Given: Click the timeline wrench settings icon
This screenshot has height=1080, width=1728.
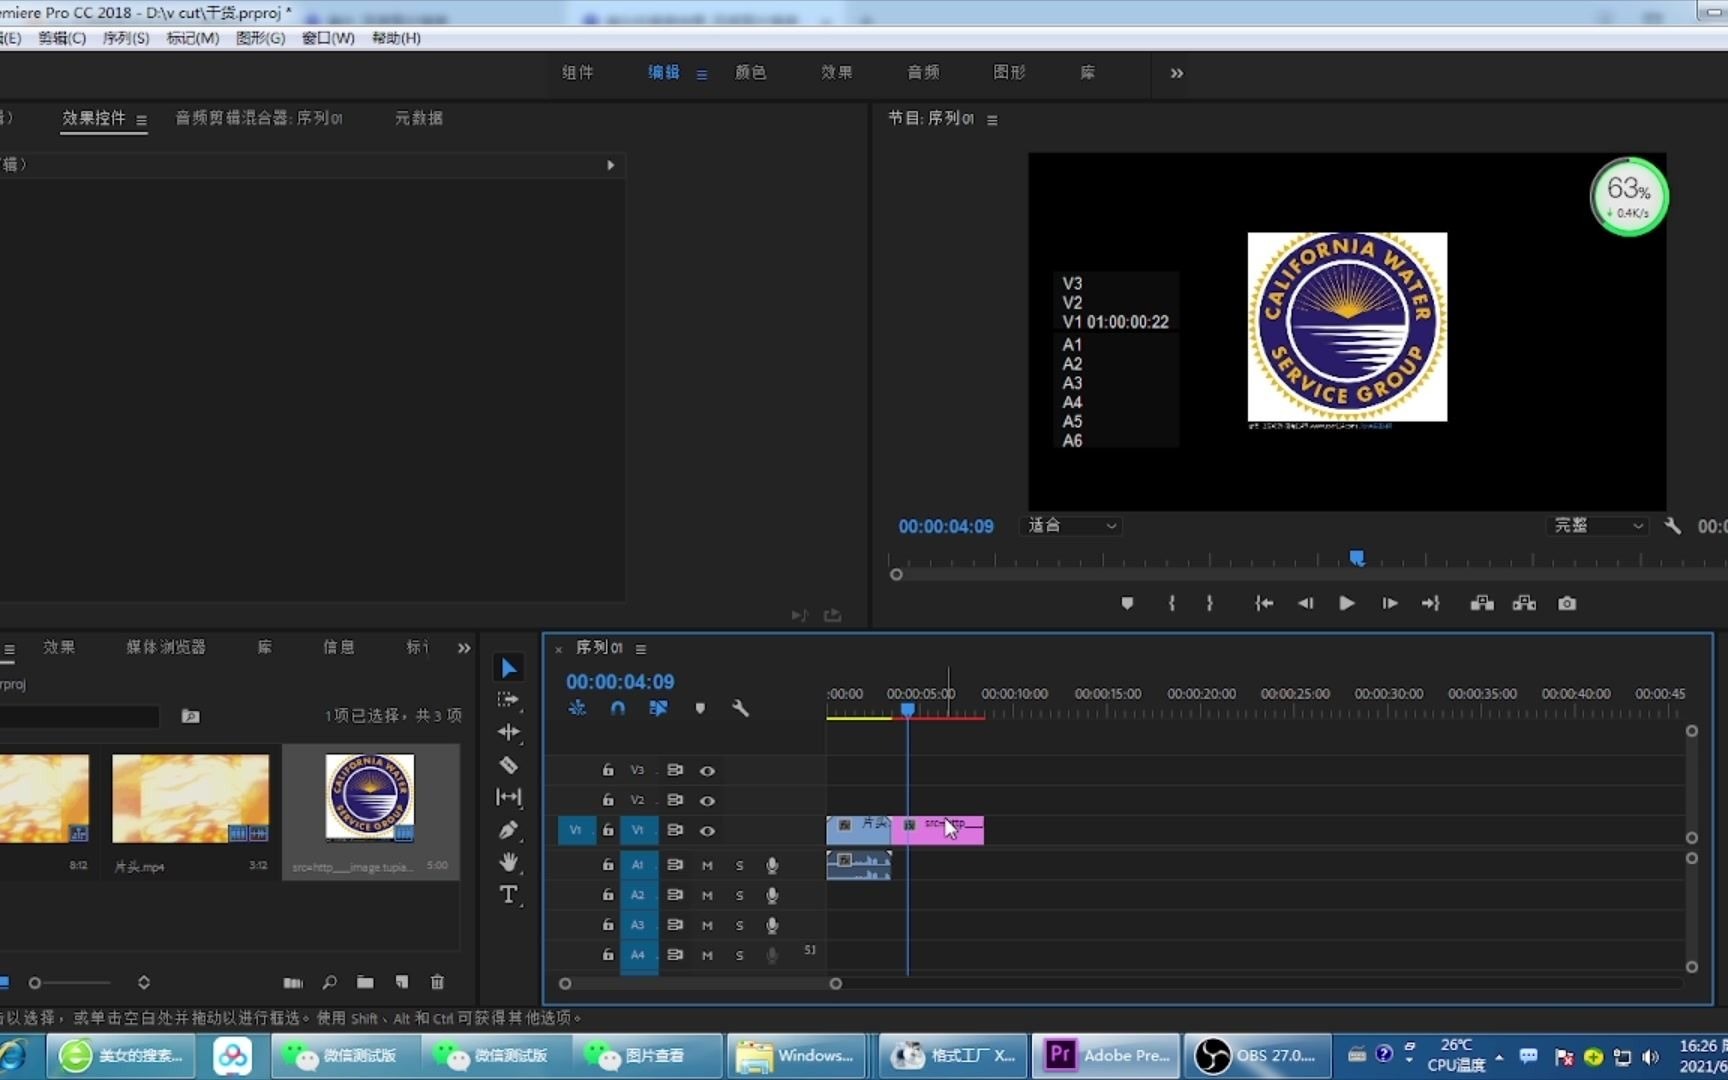Looking at the screenshot, I should point(740,708).
